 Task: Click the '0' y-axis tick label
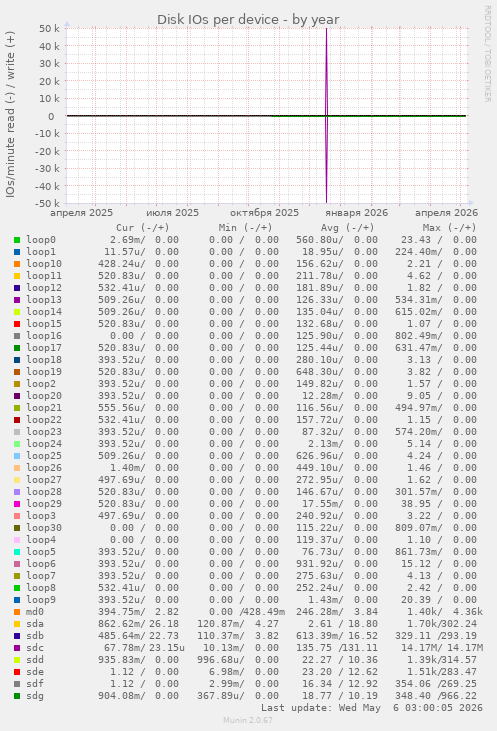click(51, 117)
